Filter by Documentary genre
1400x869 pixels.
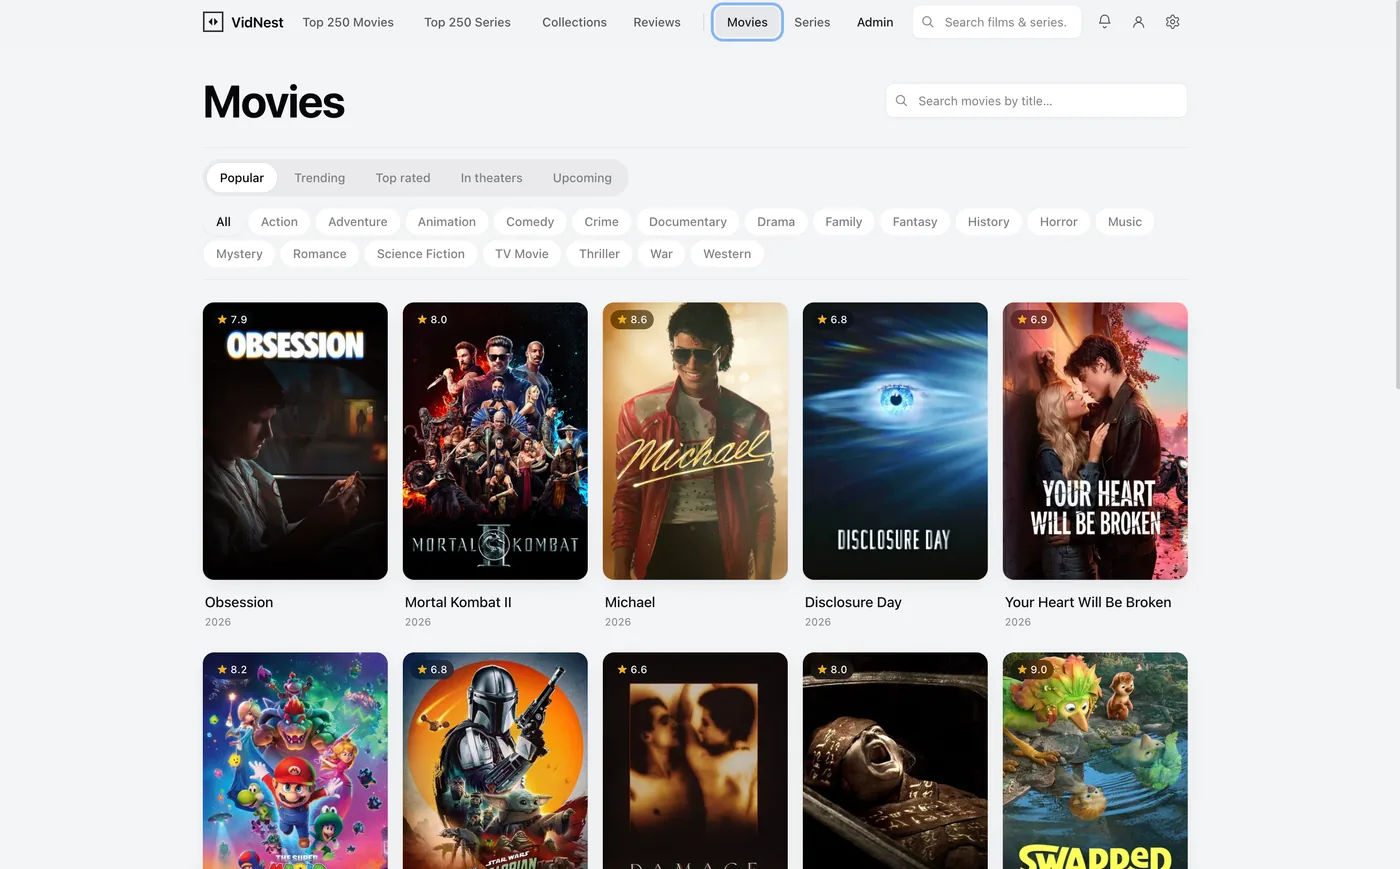pyautogui.click(x=688, y=222)
